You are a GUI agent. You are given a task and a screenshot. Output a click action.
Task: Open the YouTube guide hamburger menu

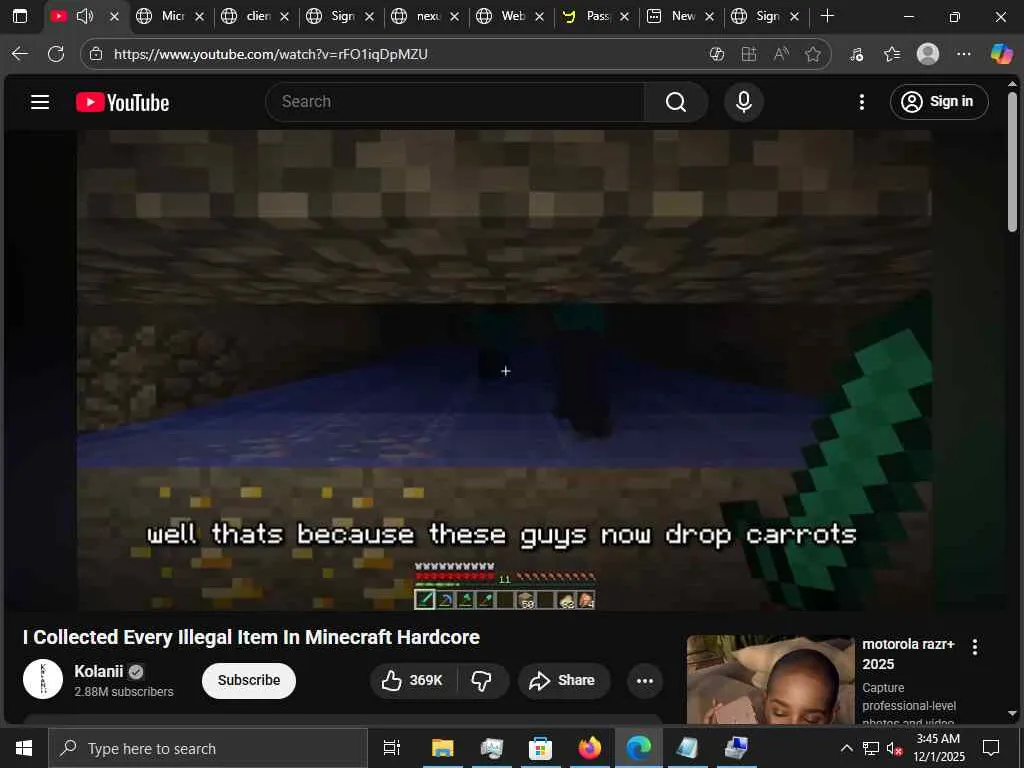pyautogui.click(x=40, y=102)
